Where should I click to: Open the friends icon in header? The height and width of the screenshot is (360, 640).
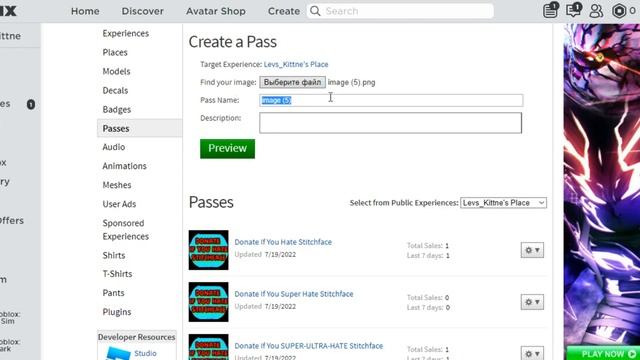596,11
